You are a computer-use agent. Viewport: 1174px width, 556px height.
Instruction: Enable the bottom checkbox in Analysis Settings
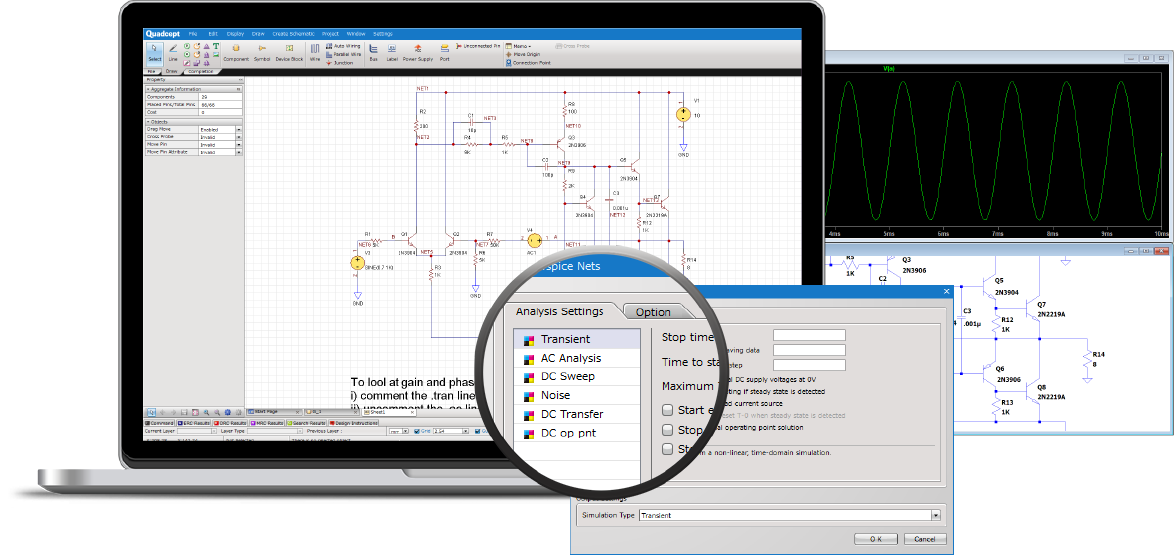click(x=668, y=450)
